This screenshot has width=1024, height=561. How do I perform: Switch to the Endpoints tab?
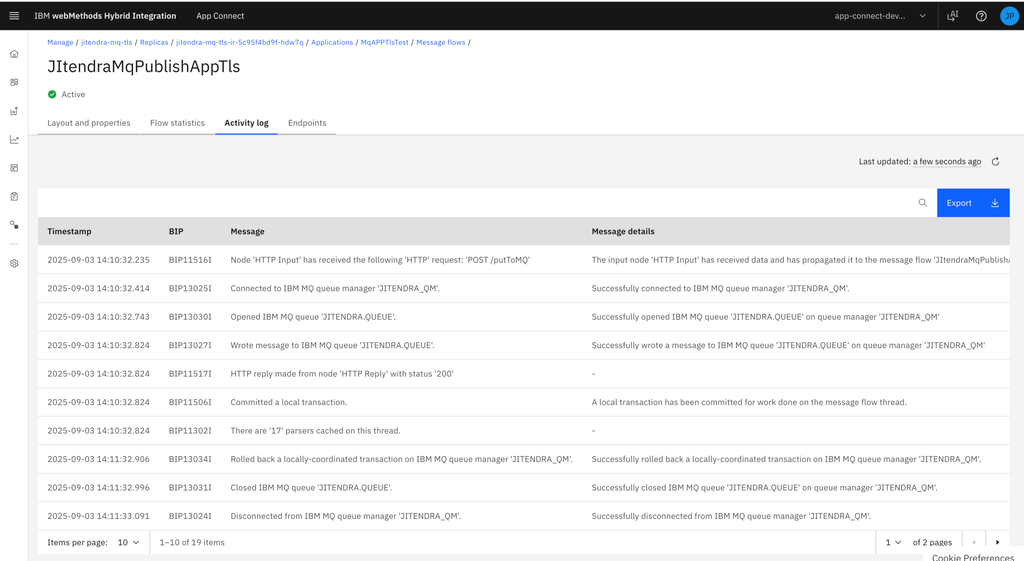(307, 123)
